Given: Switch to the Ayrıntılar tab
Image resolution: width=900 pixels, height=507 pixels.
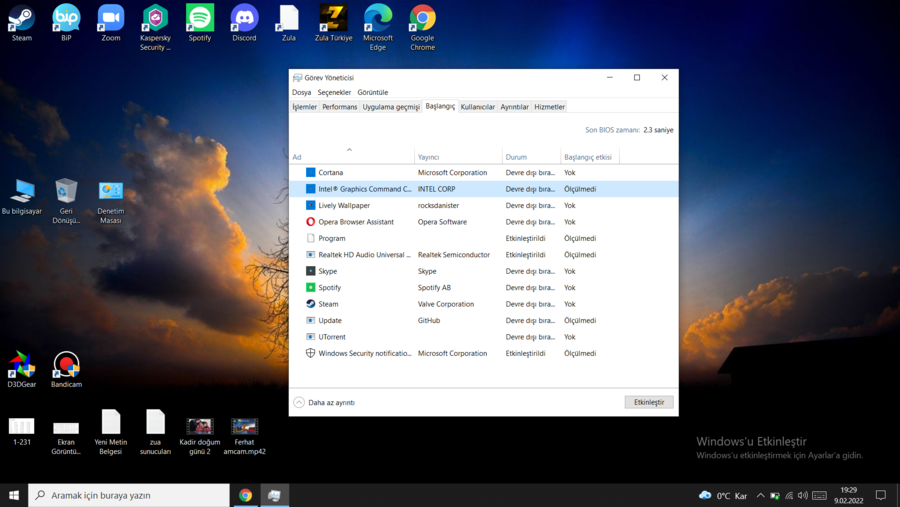Looking at the screenshot, I should (514, 107).
